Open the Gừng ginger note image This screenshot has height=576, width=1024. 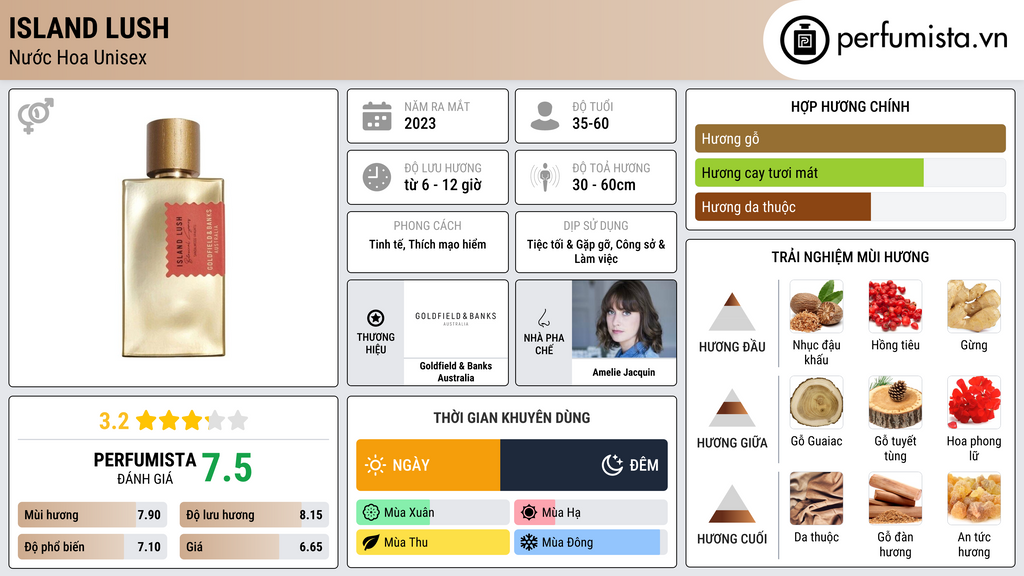point(974,306)
